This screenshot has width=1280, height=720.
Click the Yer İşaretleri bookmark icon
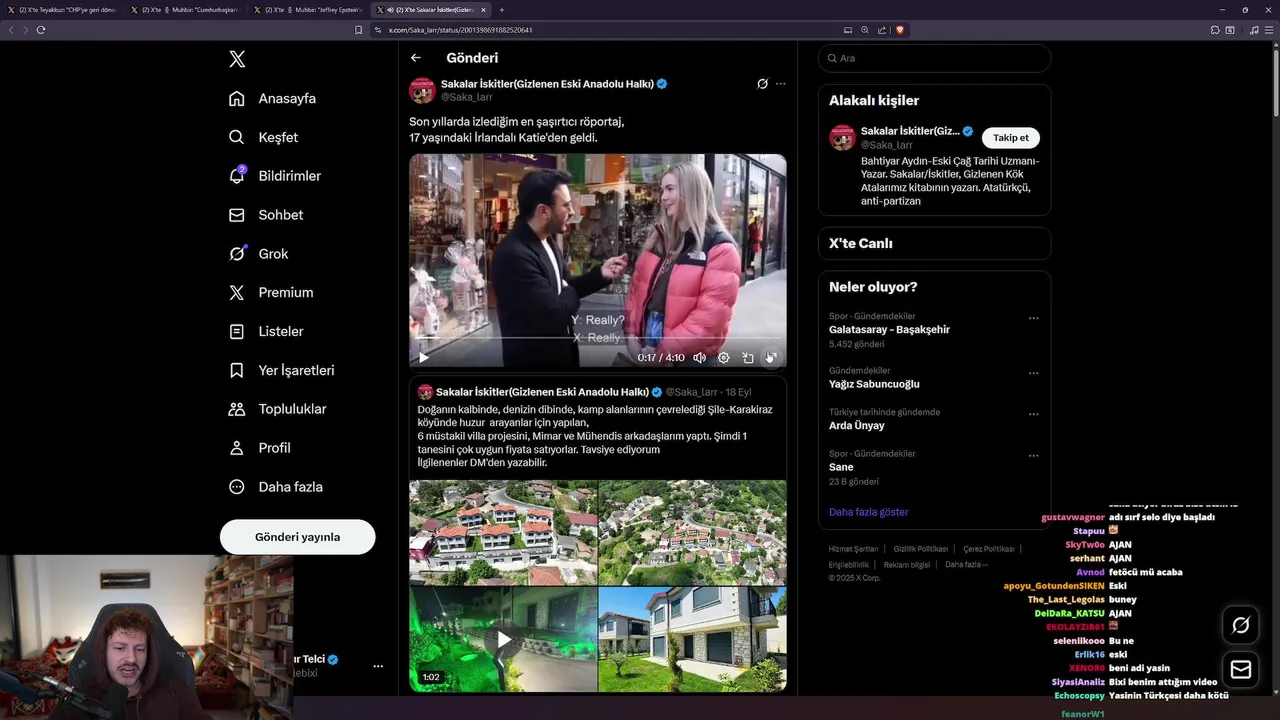[x=237, y=370]
